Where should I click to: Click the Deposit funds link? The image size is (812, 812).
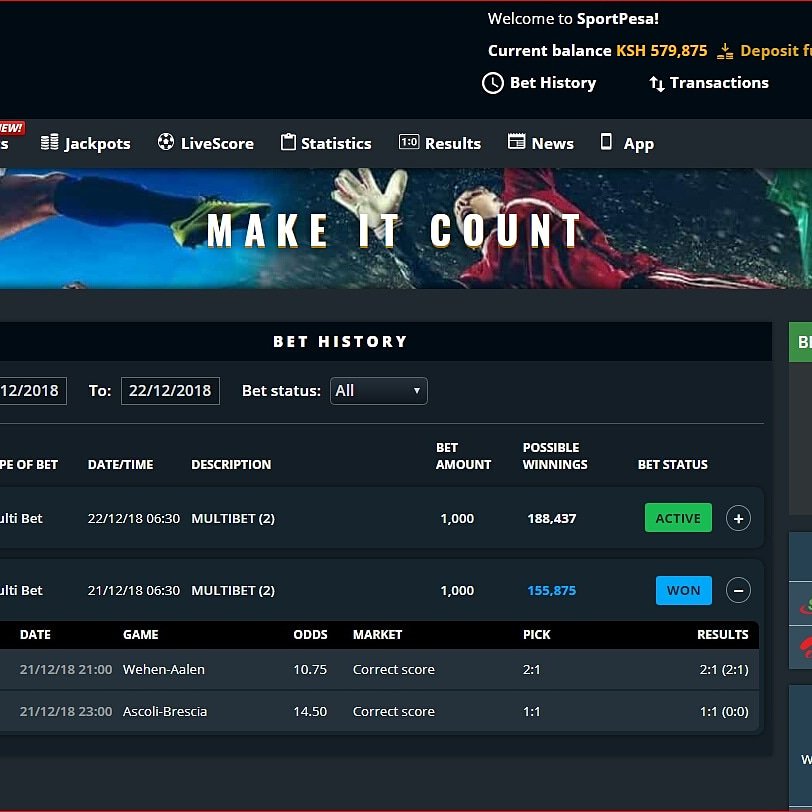point(764,51)
